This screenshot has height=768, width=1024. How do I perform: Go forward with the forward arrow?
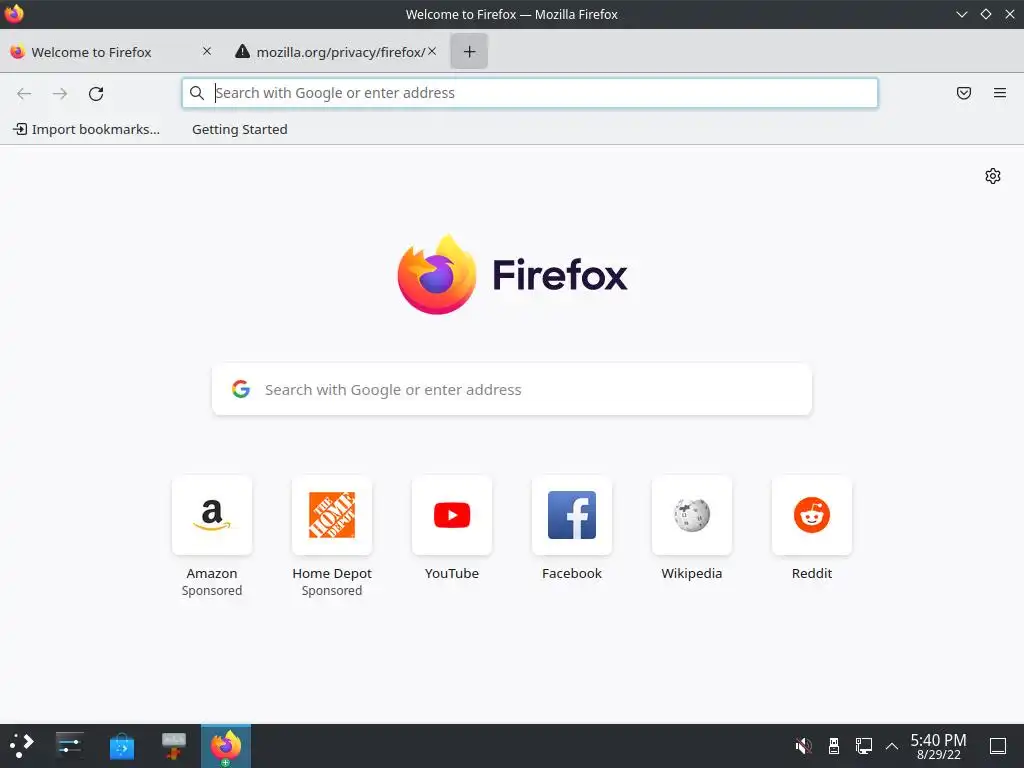pyautogui.click(x=60, y=93)
